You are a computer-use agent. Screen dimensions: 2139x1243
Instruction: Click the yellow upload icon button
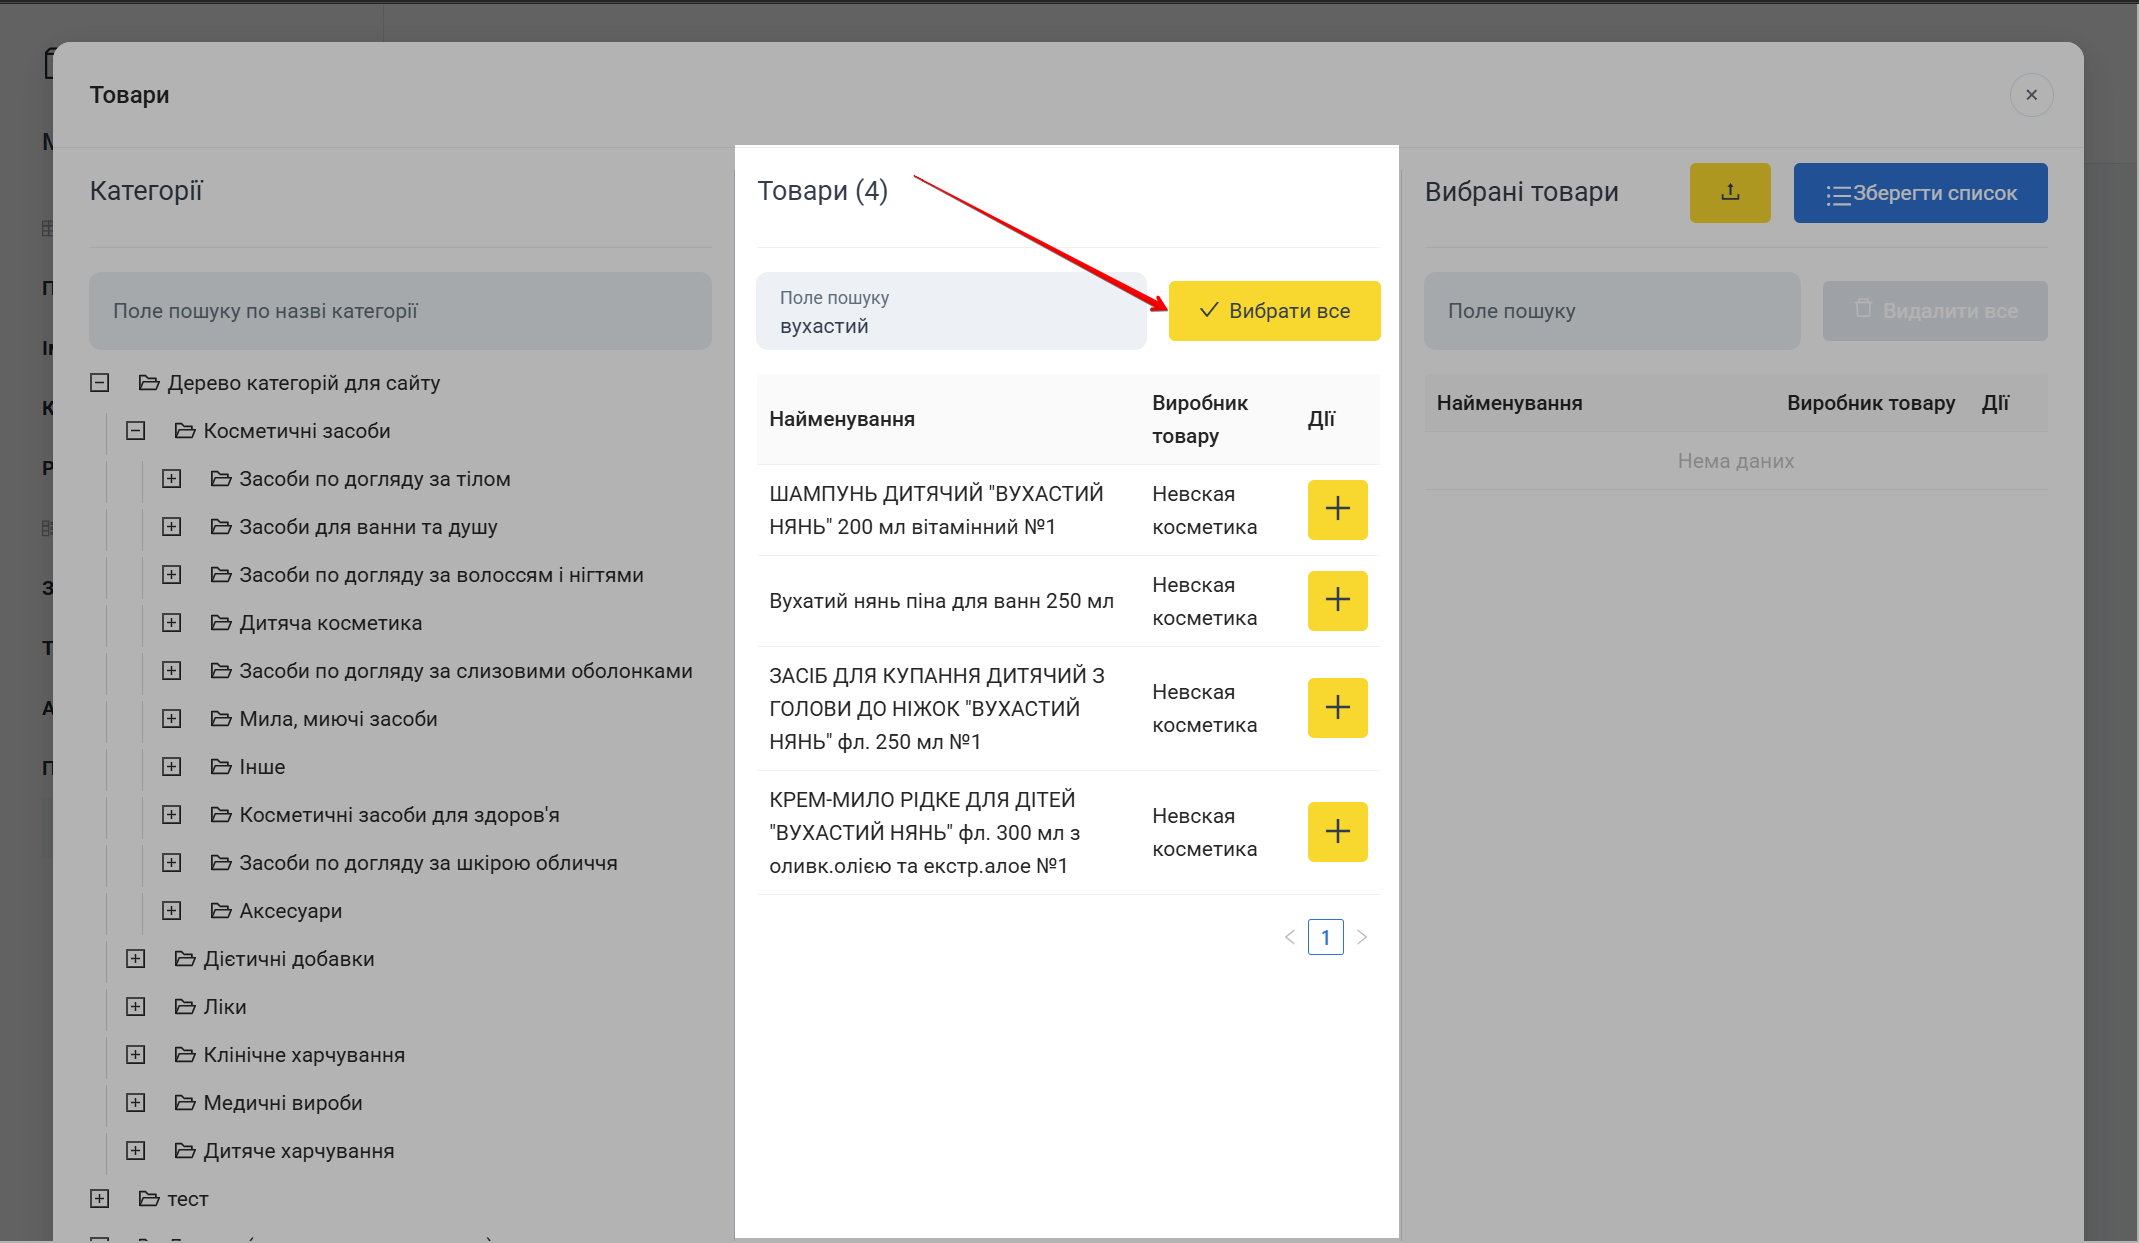tap(1729, 193)
